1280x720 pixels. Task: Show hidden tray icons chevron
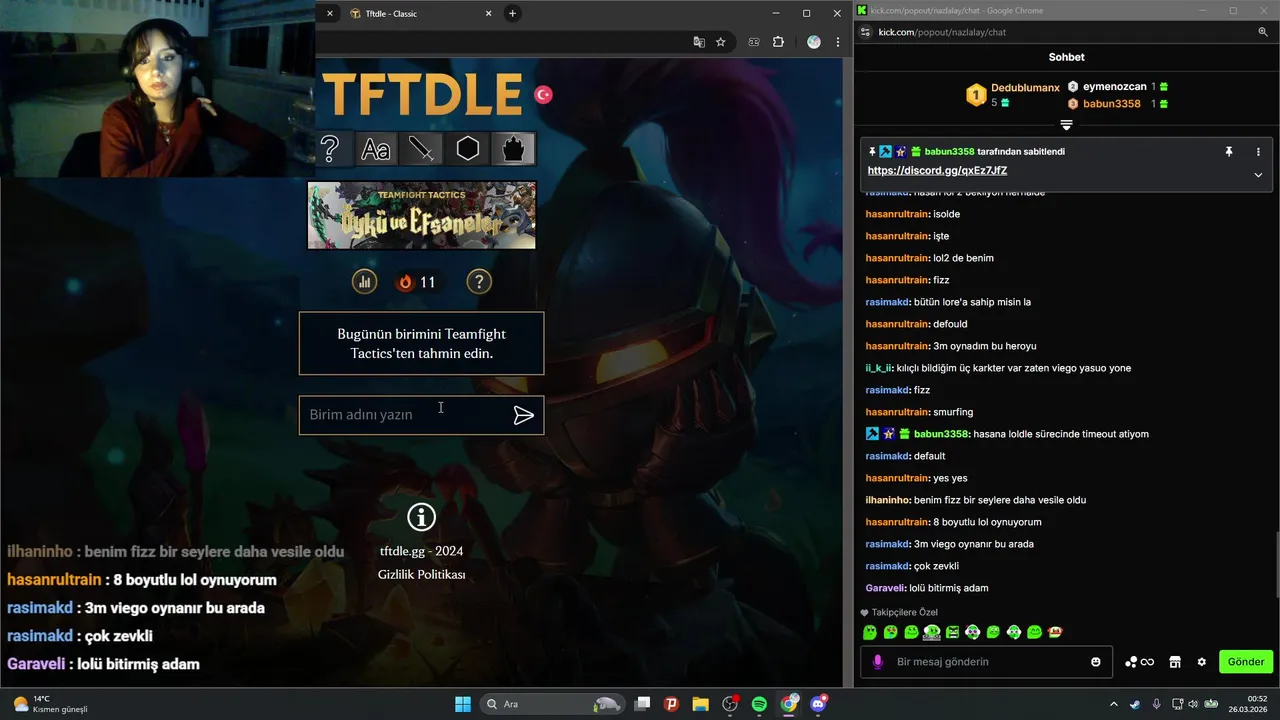click(1114, 704)
